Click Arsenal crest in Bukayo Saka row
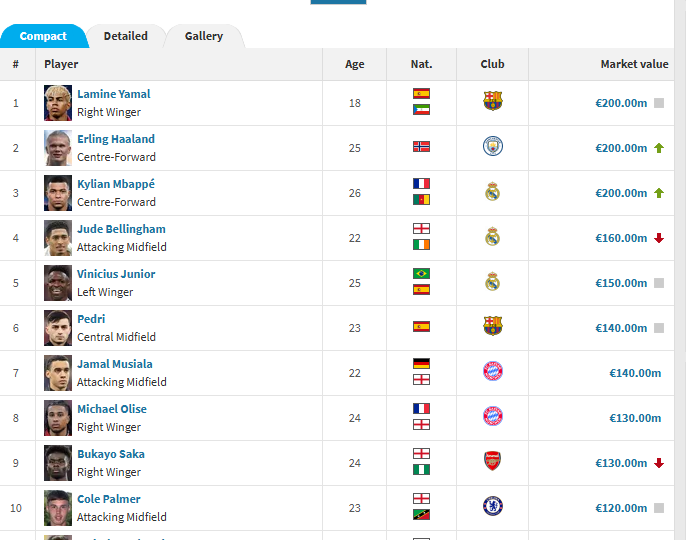The height and width of the screenshot is (540, 686). (x=492, y=461)
